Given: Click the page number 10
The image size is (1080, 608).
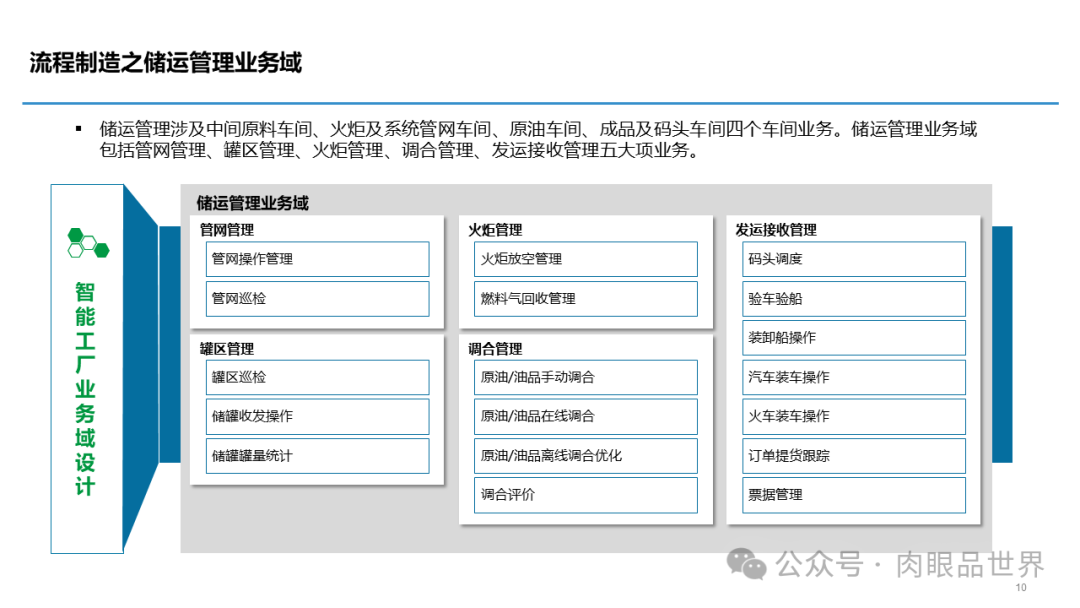Looking at the screenshot, I should pos(1021,587).
